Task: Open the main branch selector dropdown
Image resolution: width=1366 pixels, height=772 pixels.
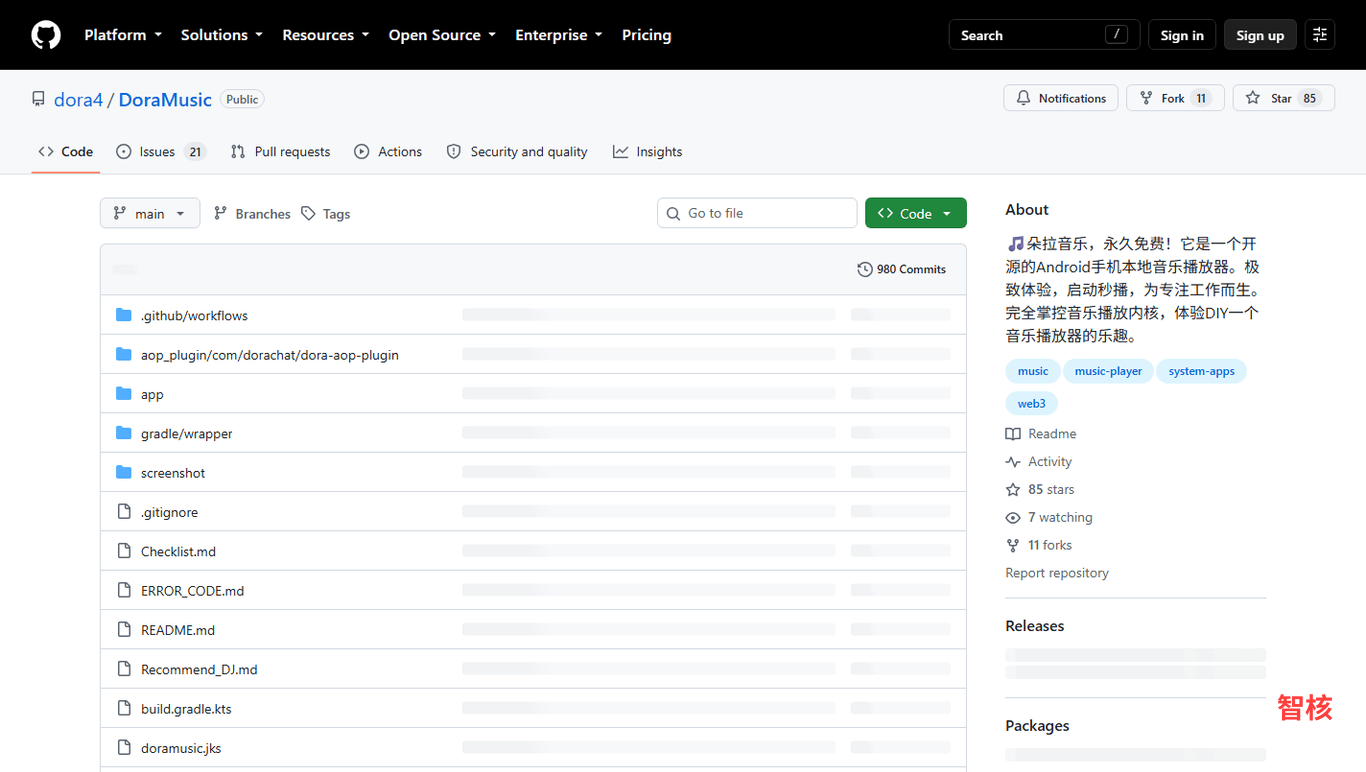Action: pos(150,213)
